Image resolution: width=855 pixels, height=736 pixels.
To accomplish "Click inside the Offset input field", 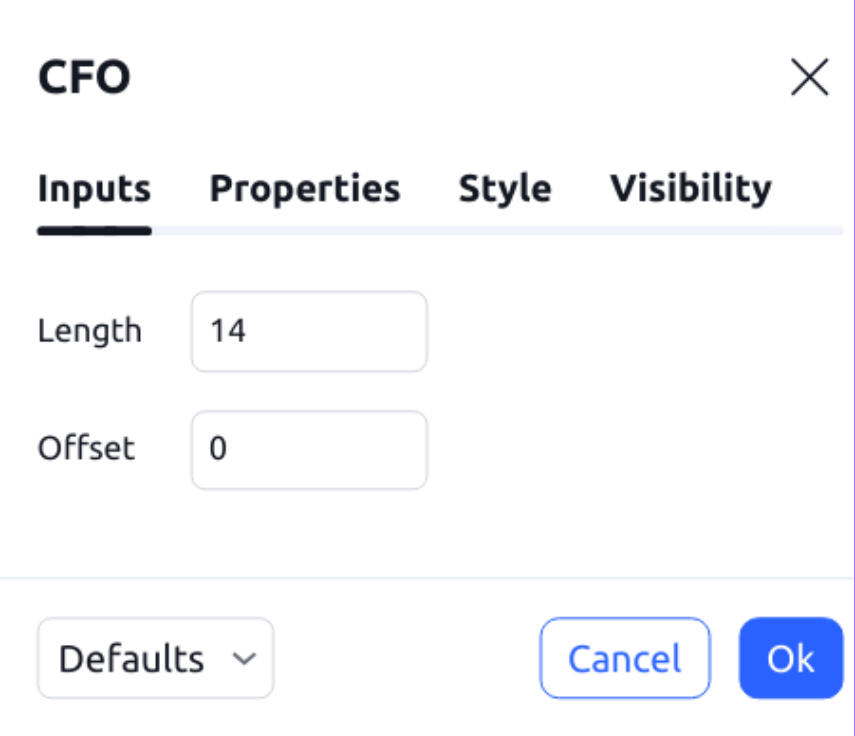I will point(308,448).
